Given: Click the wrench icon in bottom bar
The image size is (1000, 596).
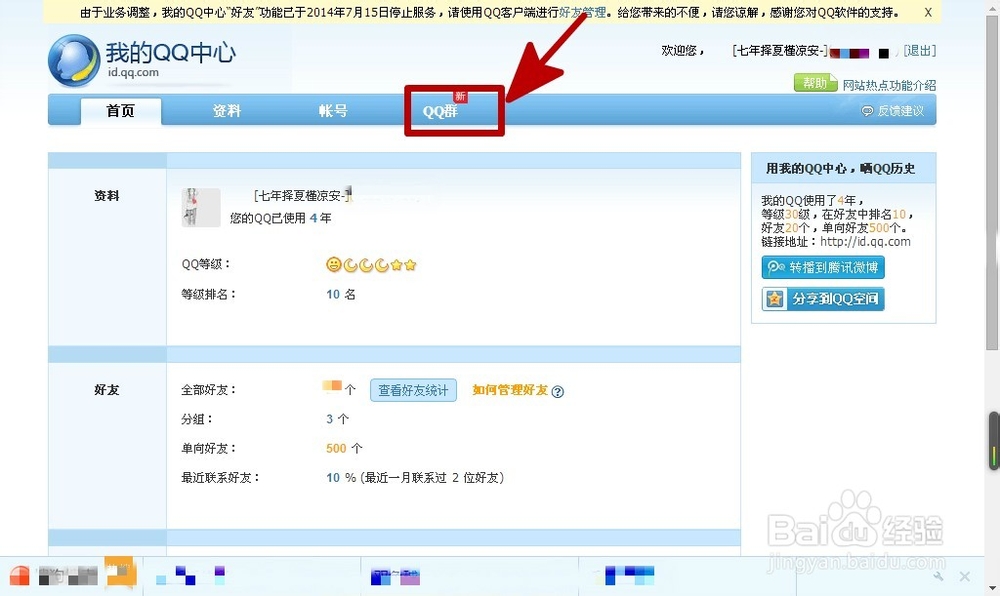Looking at the screenshot, I should [938, 576].
